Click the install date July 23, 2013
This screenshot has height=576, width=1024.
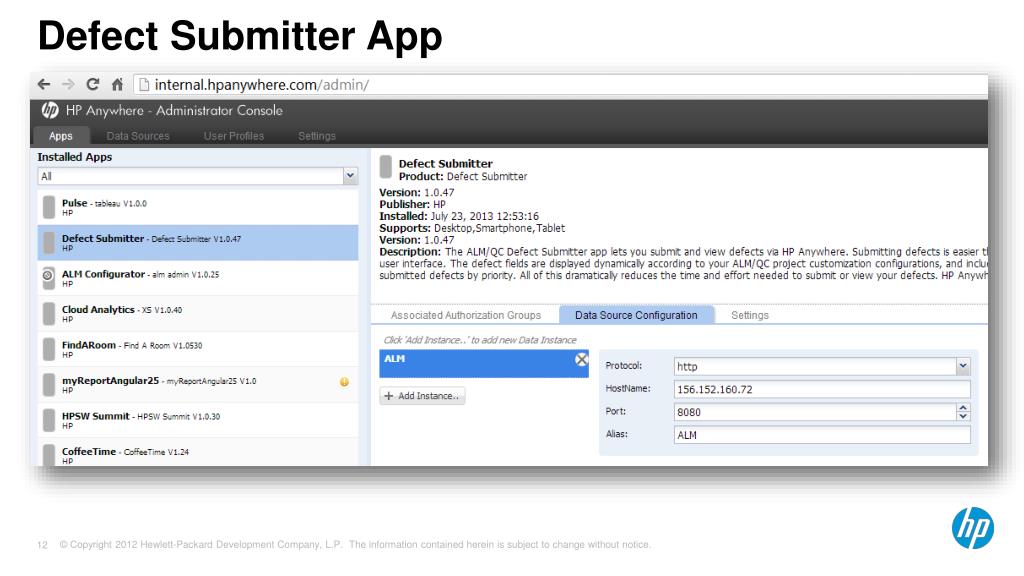[484, 216]
